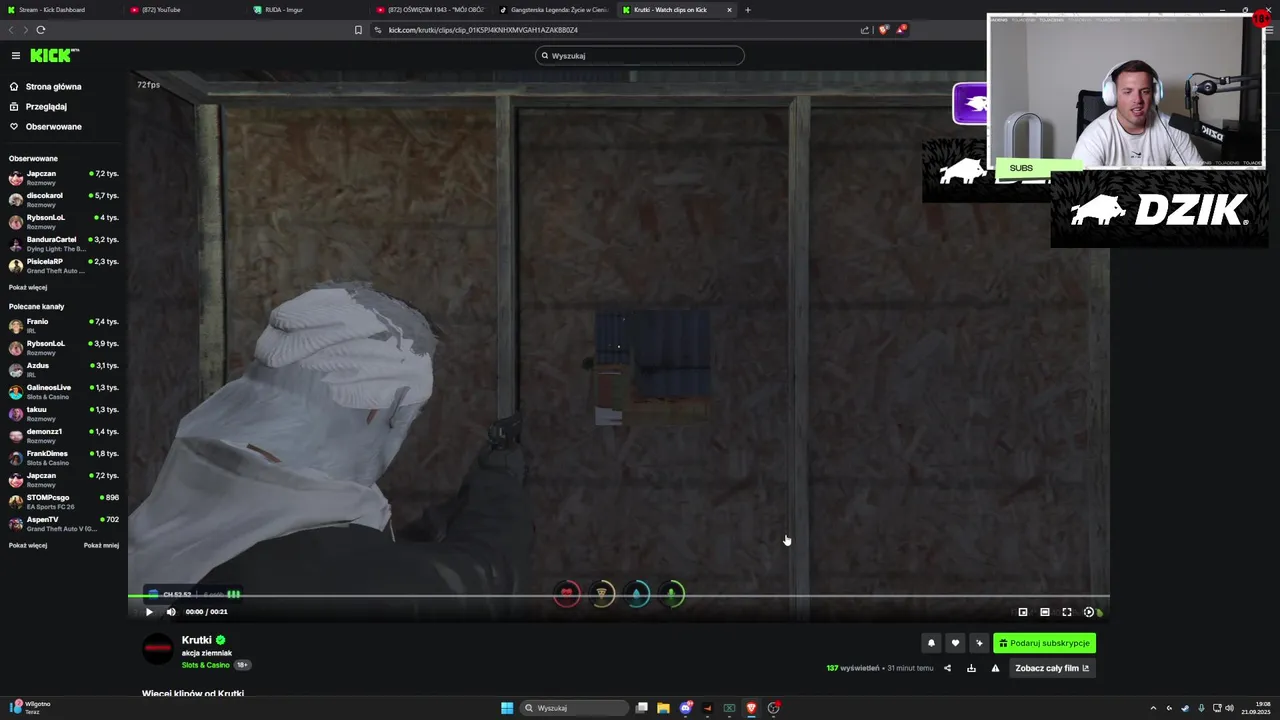Switch to the (872) YouTube tab
Screen dimensions: 1280x720
(x=184, y=10)
